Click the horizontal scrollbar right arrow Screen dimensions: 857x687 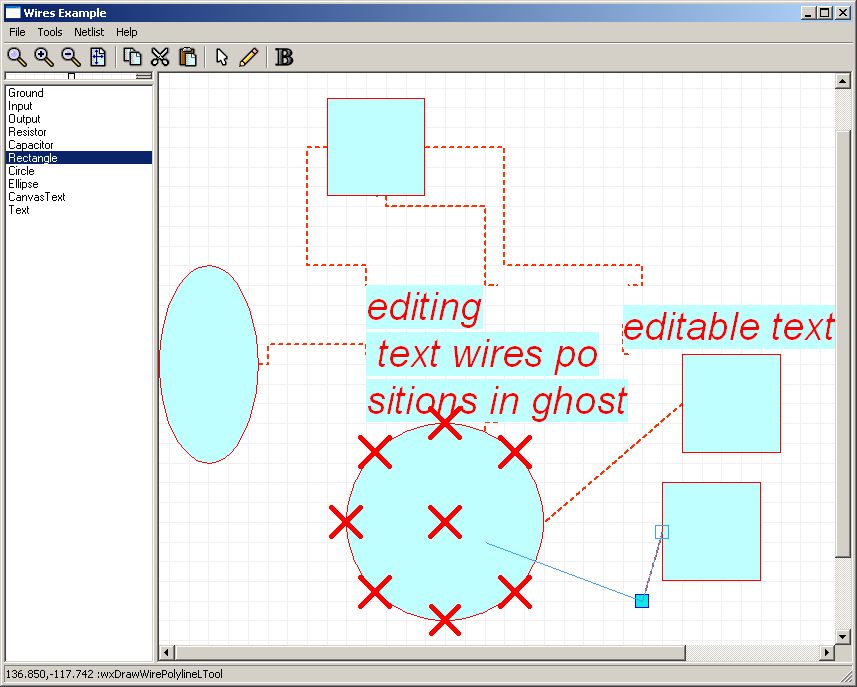(826, 653)
